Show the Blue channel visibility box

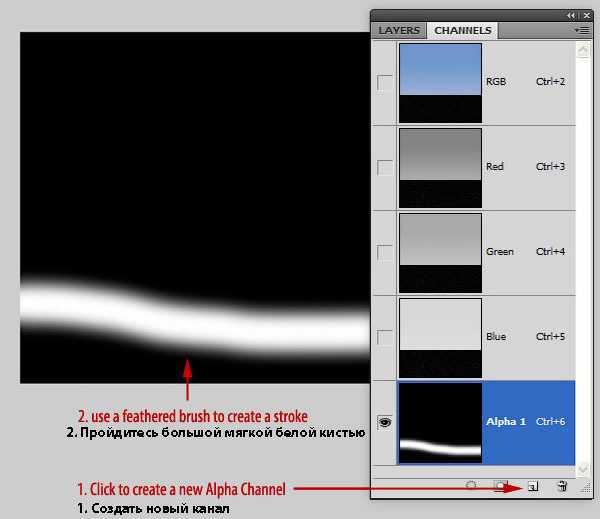tap(385, 337)
